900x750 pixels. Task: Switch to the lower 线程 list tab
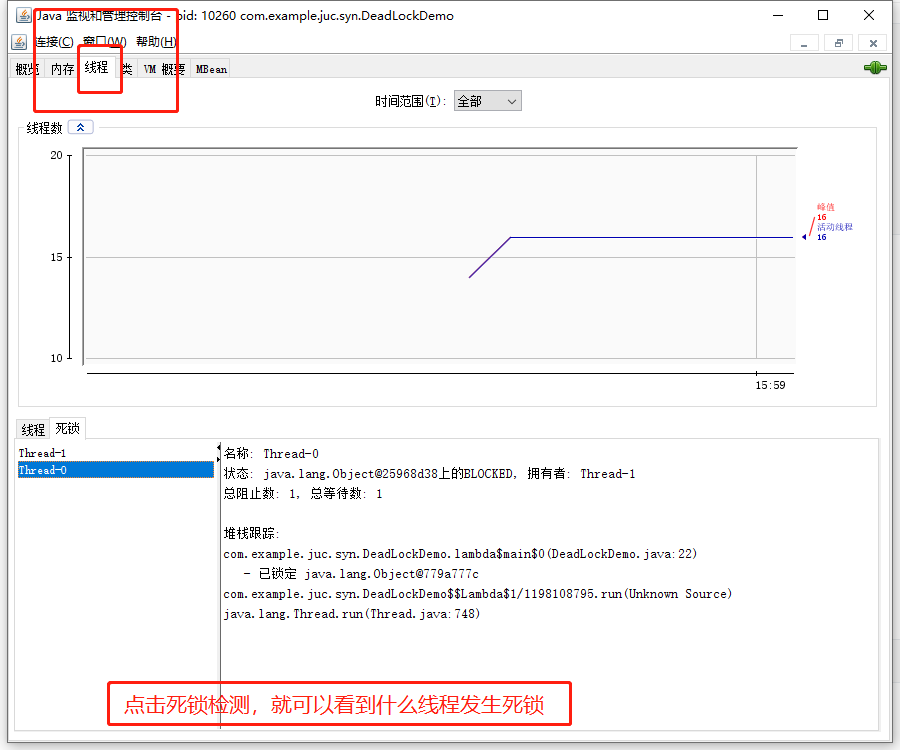[33, 429]
